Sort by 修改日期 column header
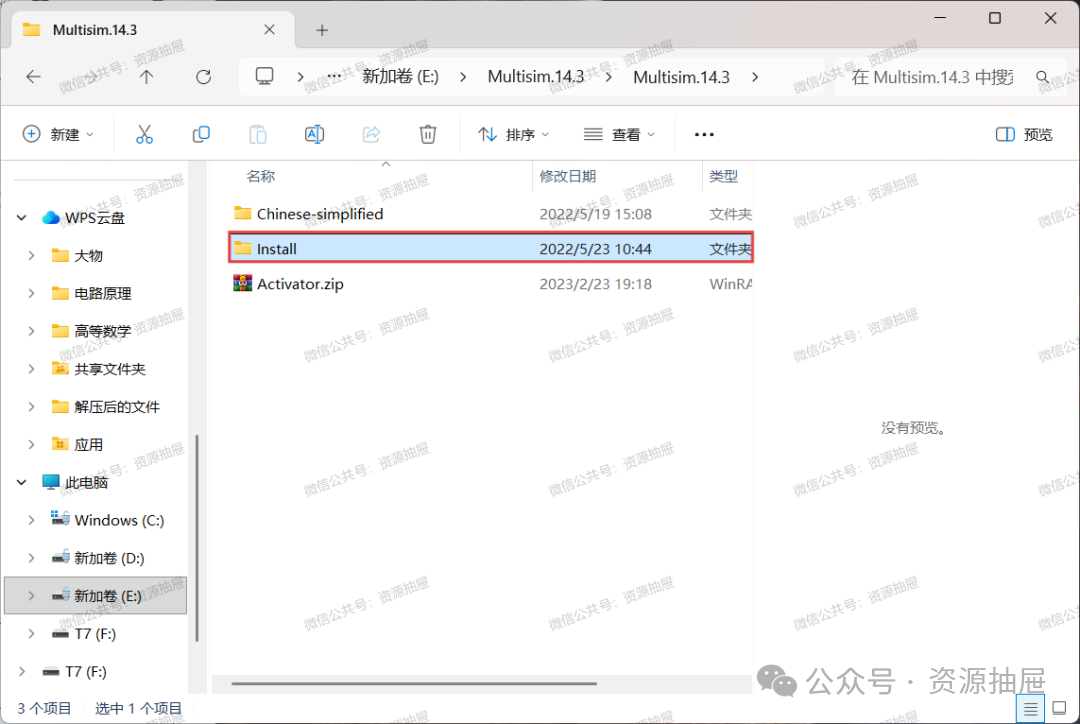Screen dimensions: 1080x724 click(x=568, y=176)
